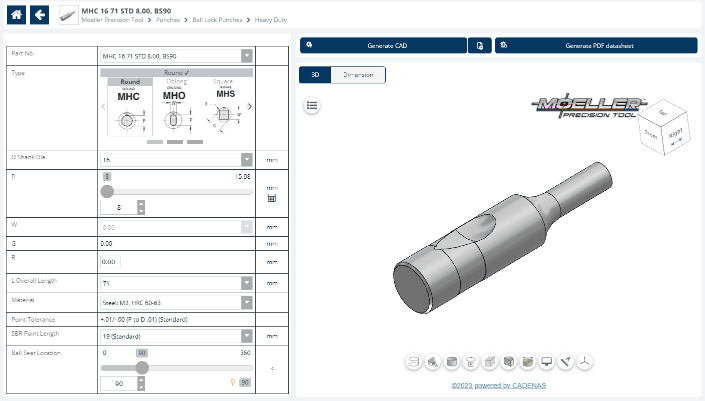Screen dimensions: 705x401
Task: Open the 3D viewer list menu icon
Action: pyautogui.click(x=312, y=104)
